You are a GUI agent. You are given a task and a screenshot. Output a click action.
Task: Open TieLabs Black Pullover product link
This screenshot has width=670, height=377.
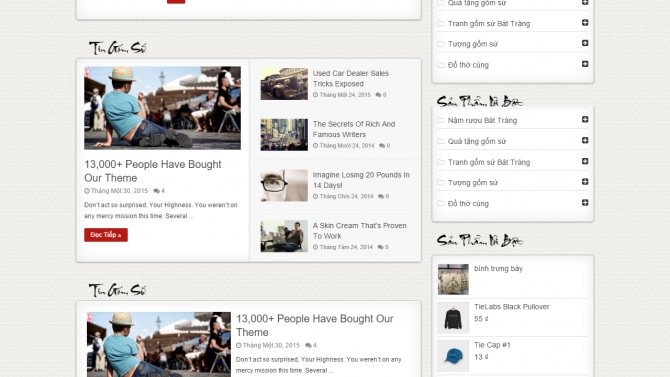tap(511, 306)
